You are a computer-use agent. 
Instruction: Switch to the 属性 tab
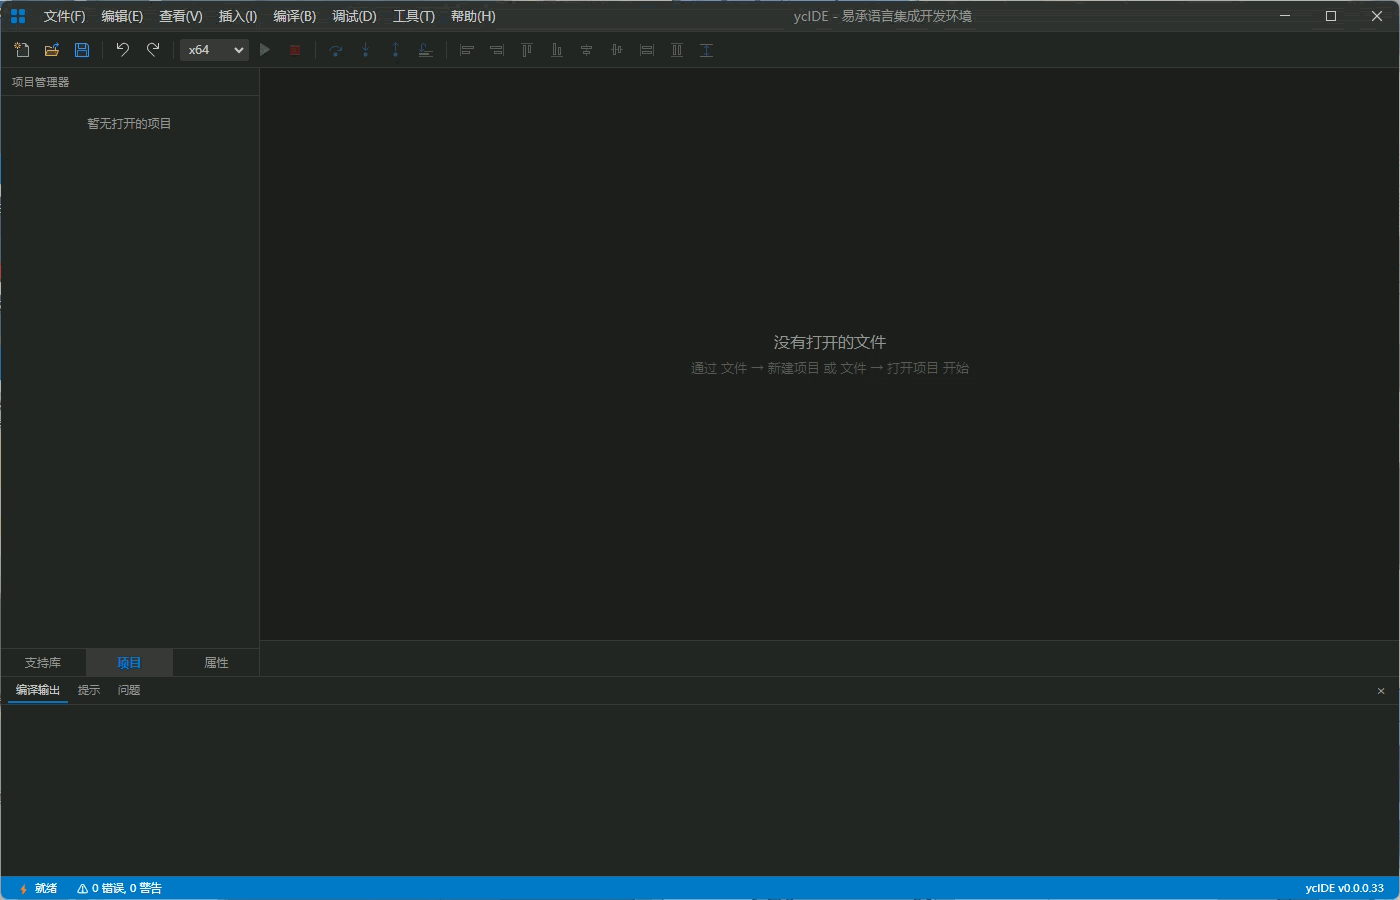[216, 663]
